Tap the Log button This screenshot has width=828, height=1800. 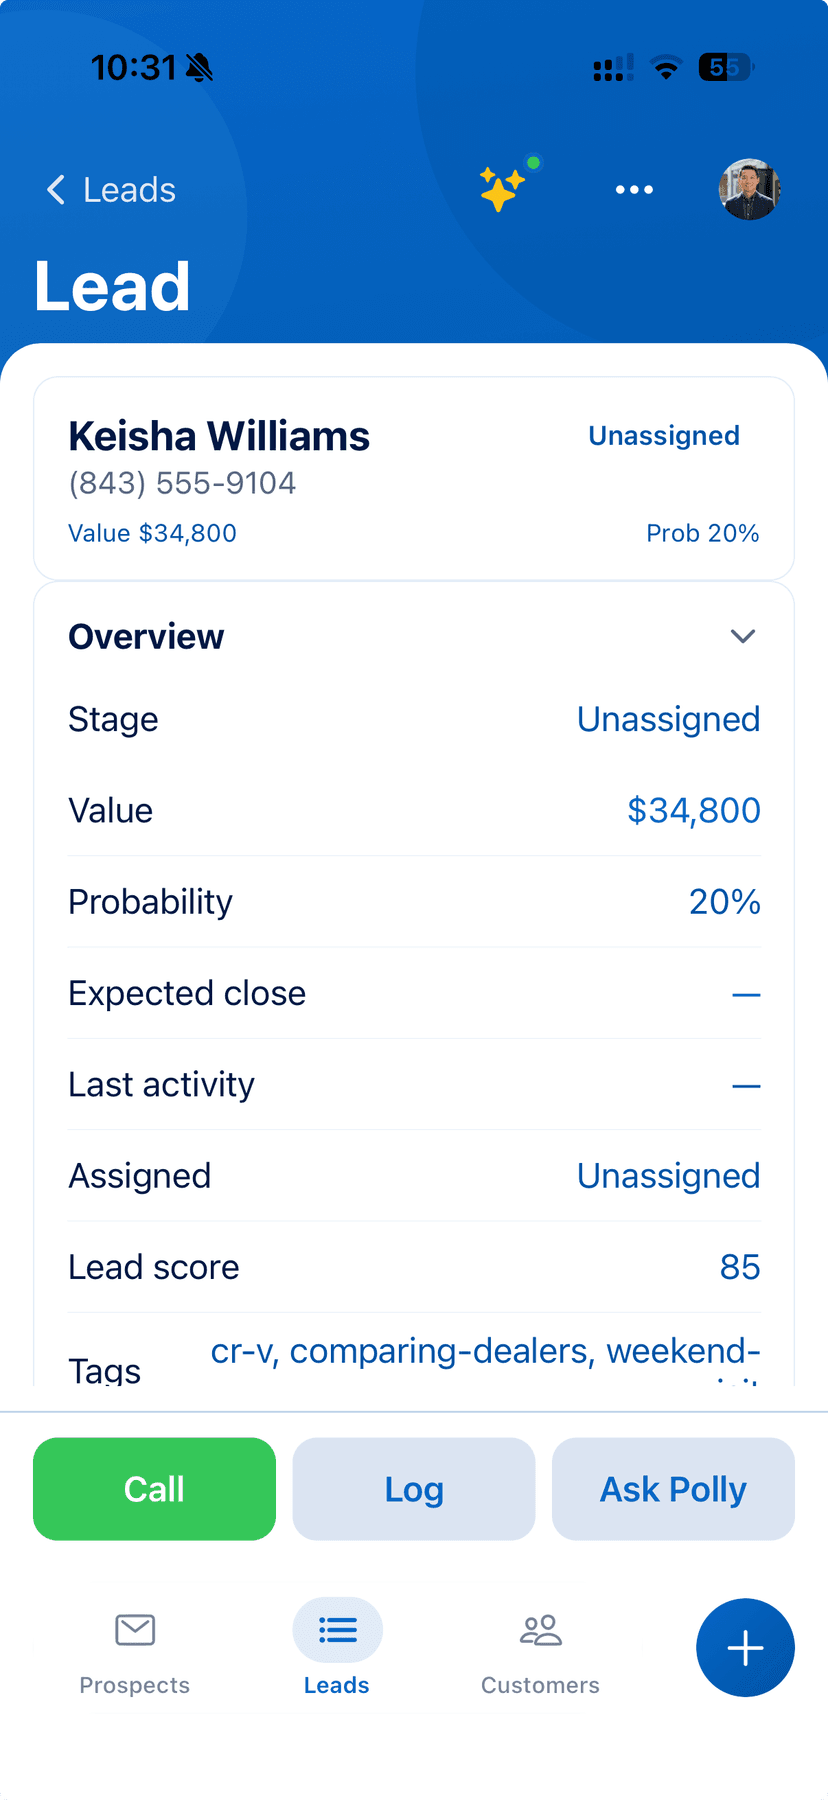[x=413, y=1489]
